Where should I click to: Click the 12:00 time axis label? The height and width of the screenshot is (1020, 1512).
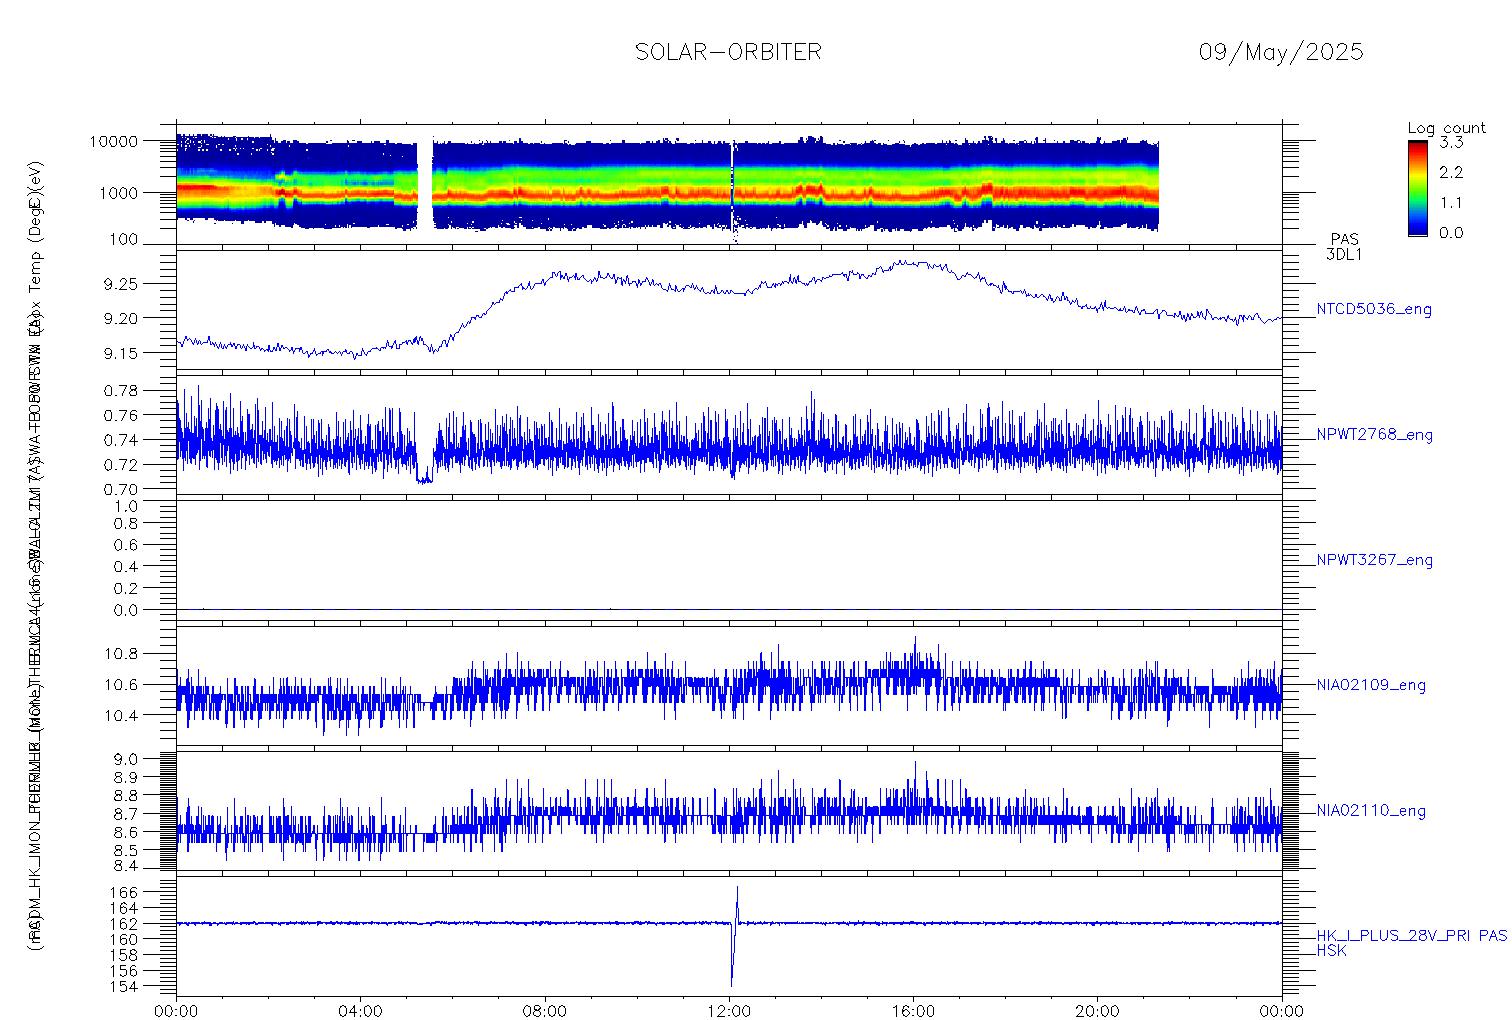click(x=729, y=1011)
